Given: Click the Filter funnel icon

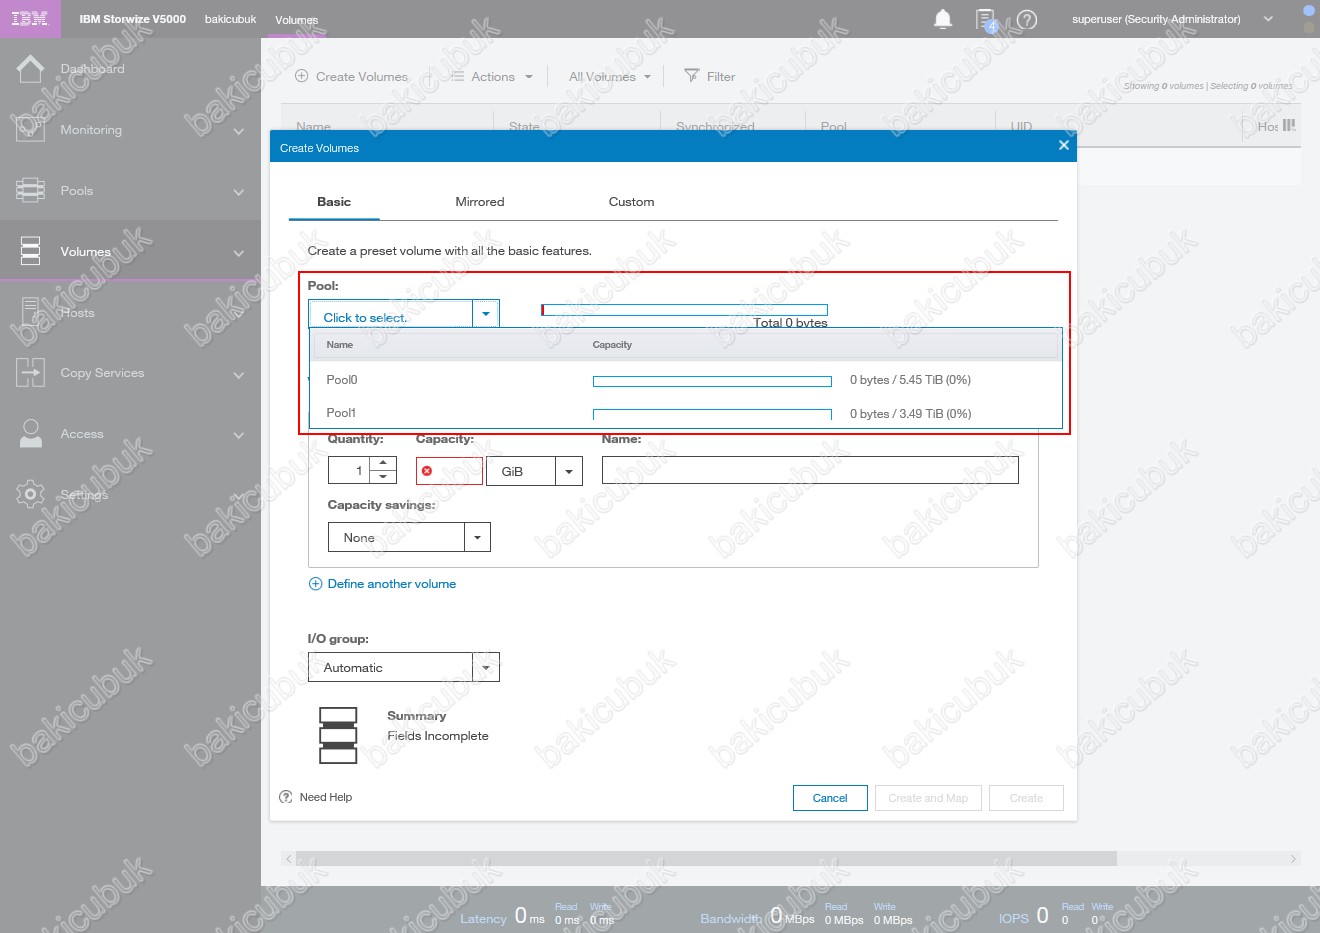Looking at the screenshot, I should click(x=691, y=76).
